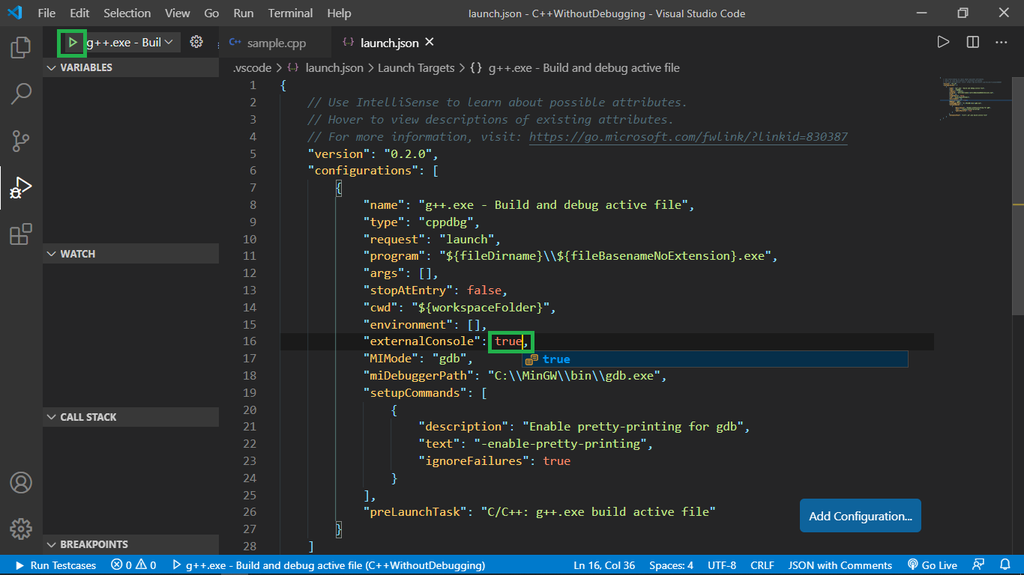1024x575 pixels.
Task: Open the Edit menu
Action: click(x=79, y=13)
